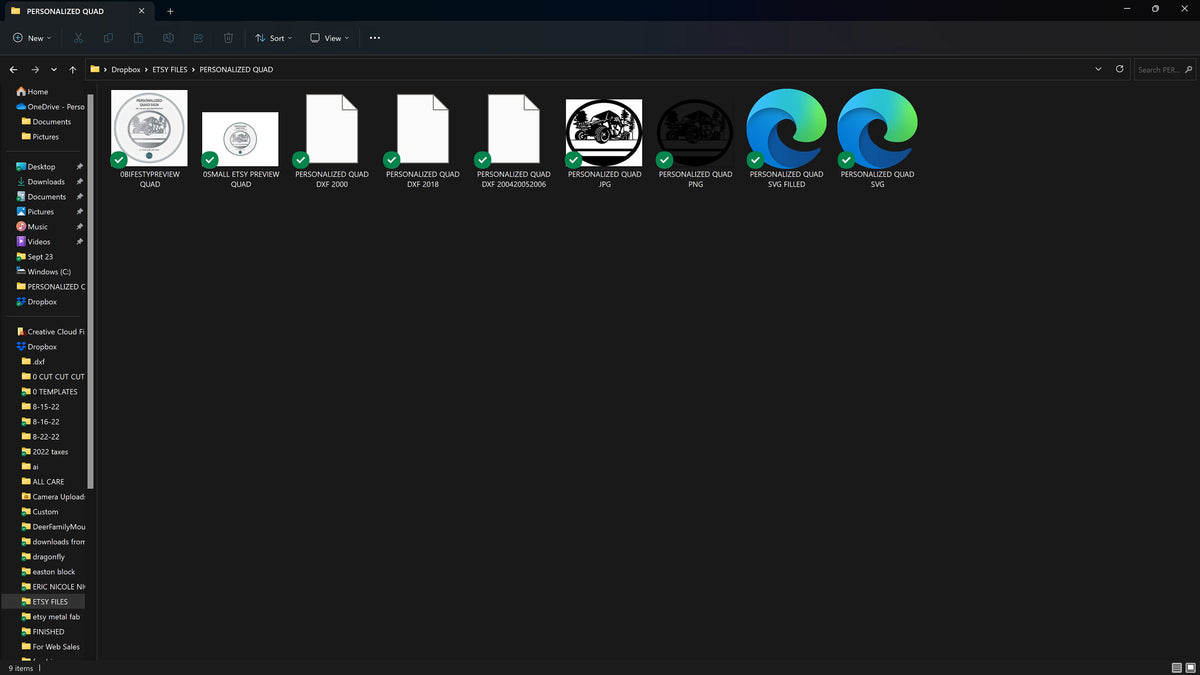
Task: Add a new tab with plus button
Action: [170, 11]
